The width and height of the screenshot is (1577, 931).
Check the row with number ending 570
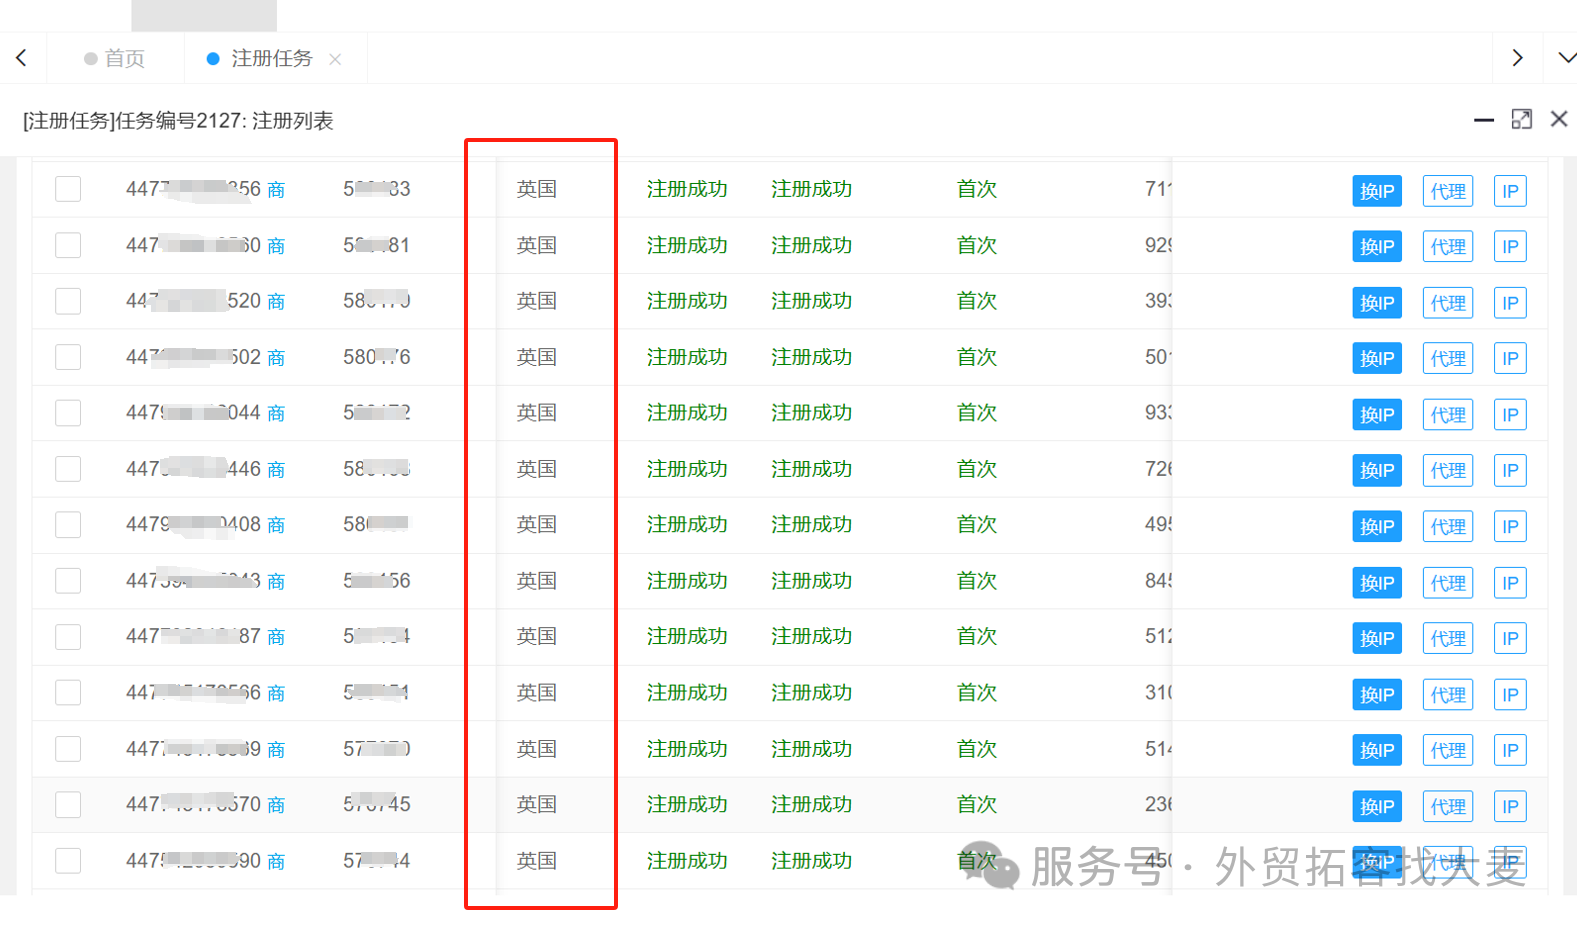pyautogui.click(x=68, y=804)
